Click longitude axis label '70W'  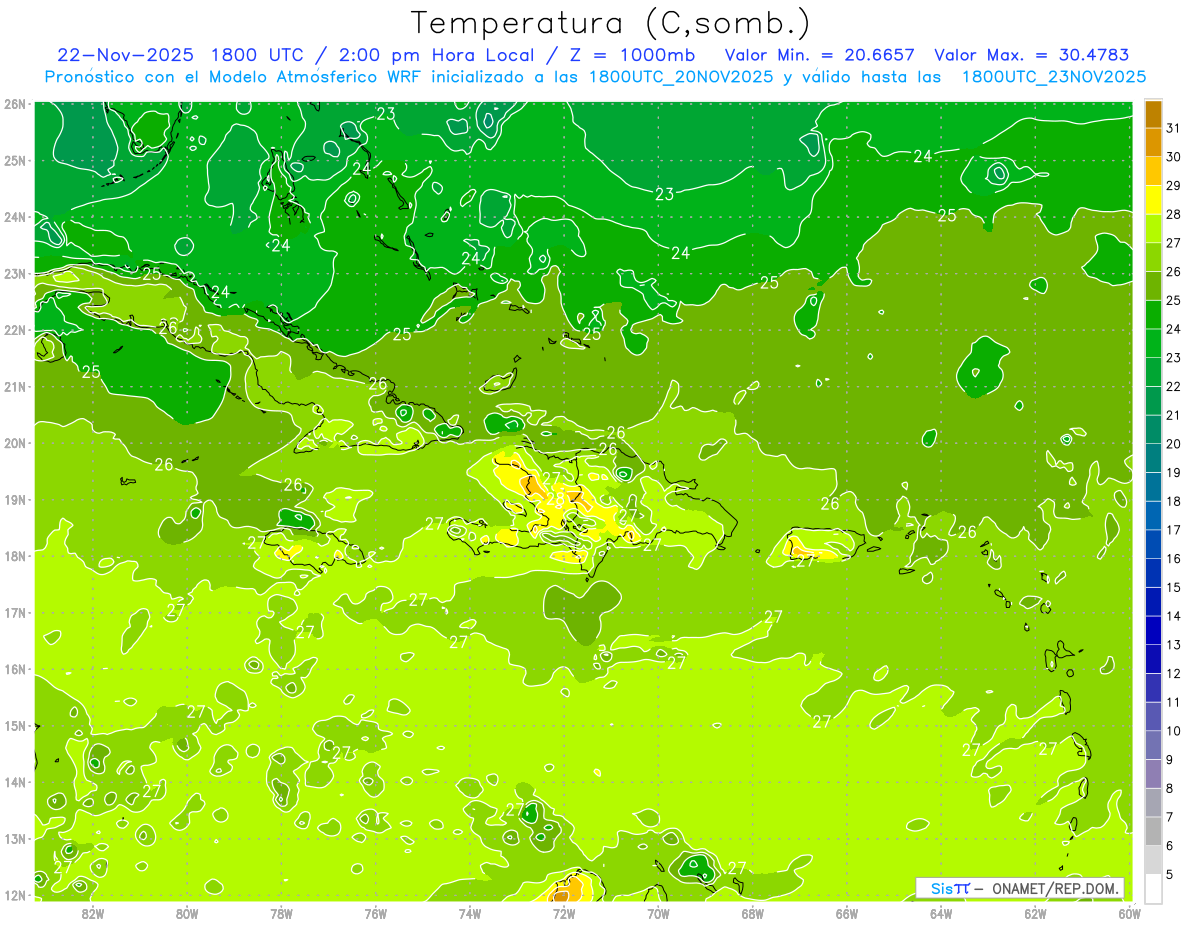[658, 912]
